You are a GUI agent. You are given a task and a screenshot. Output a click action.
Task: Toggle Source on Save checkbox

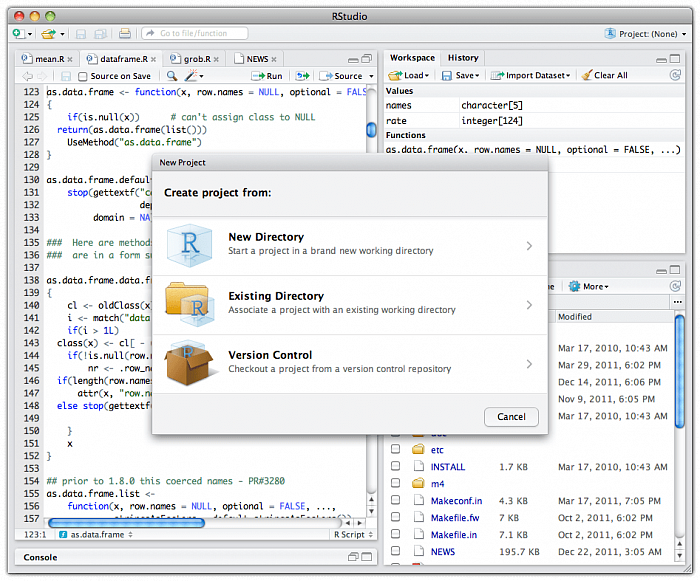[x=83, y=76]
